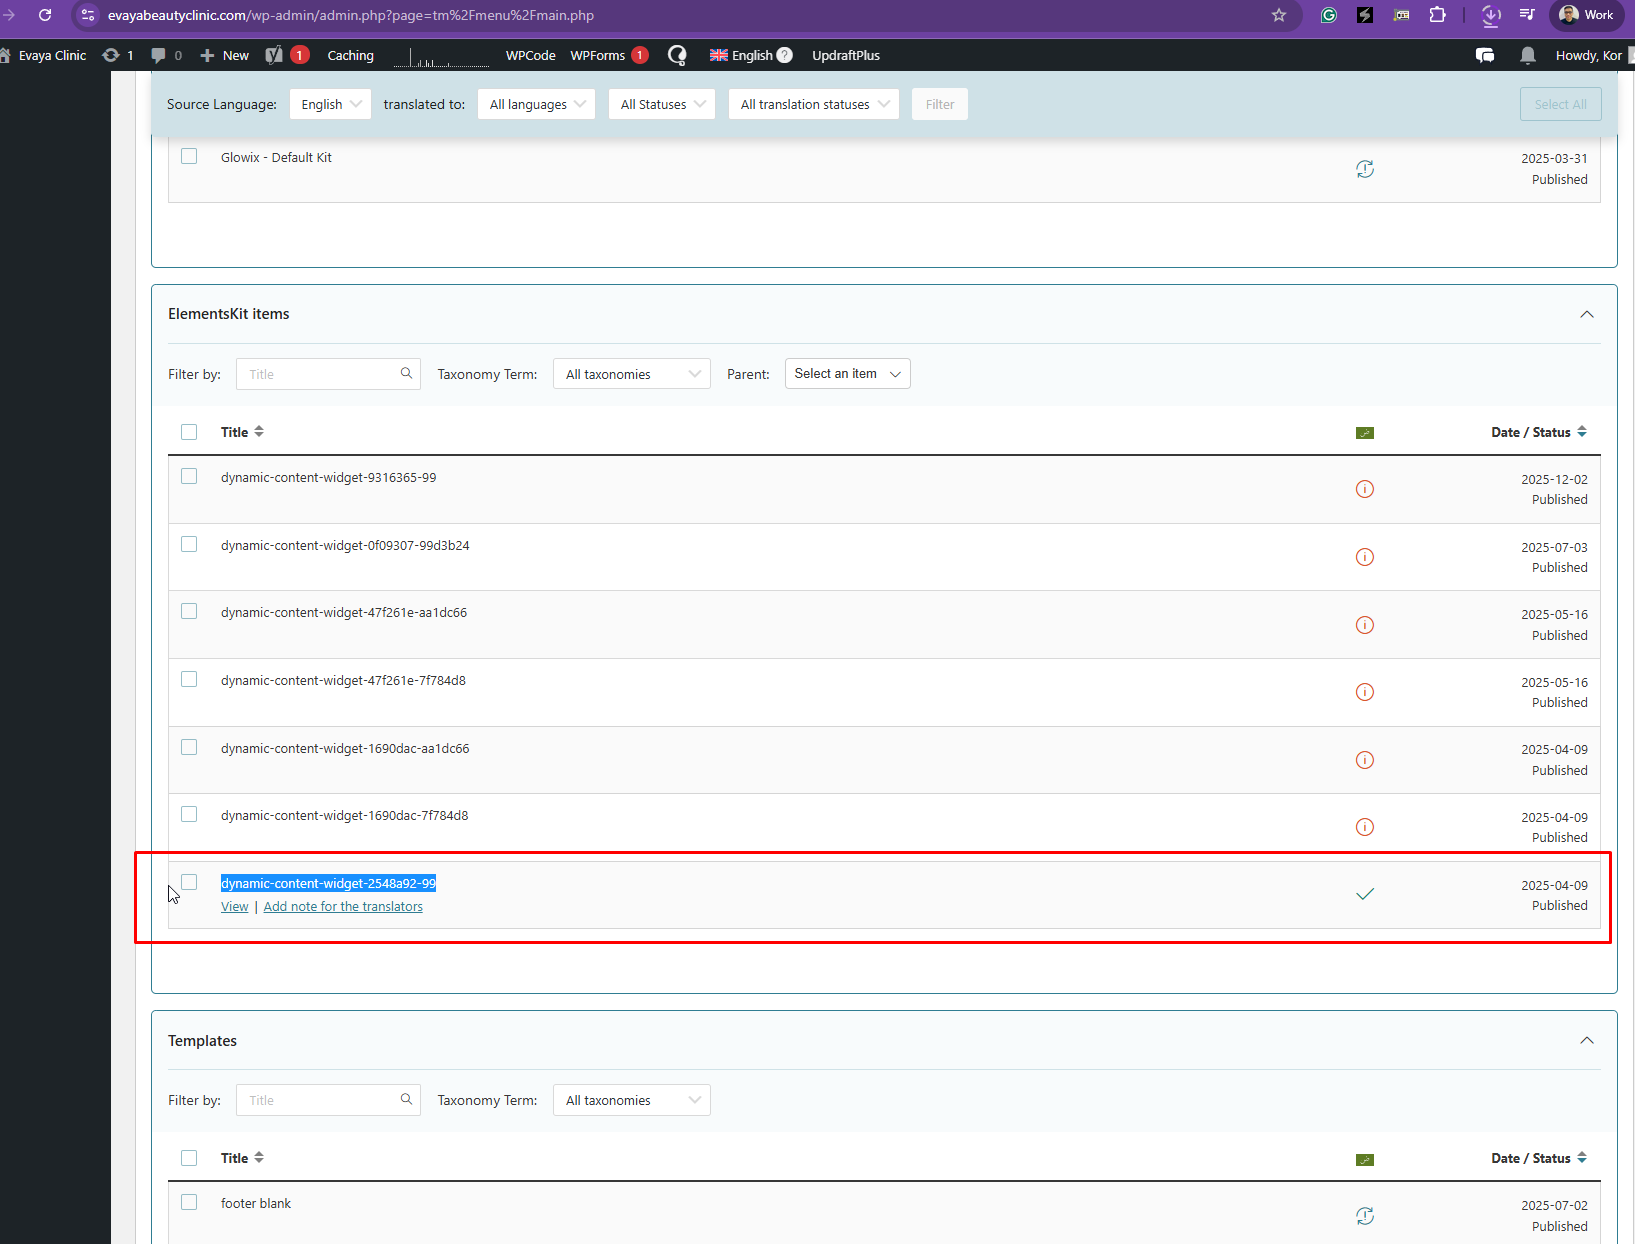
Task: Check the box for dynamic-content-widget-0f09307-99d3b24
Action: 189,544
